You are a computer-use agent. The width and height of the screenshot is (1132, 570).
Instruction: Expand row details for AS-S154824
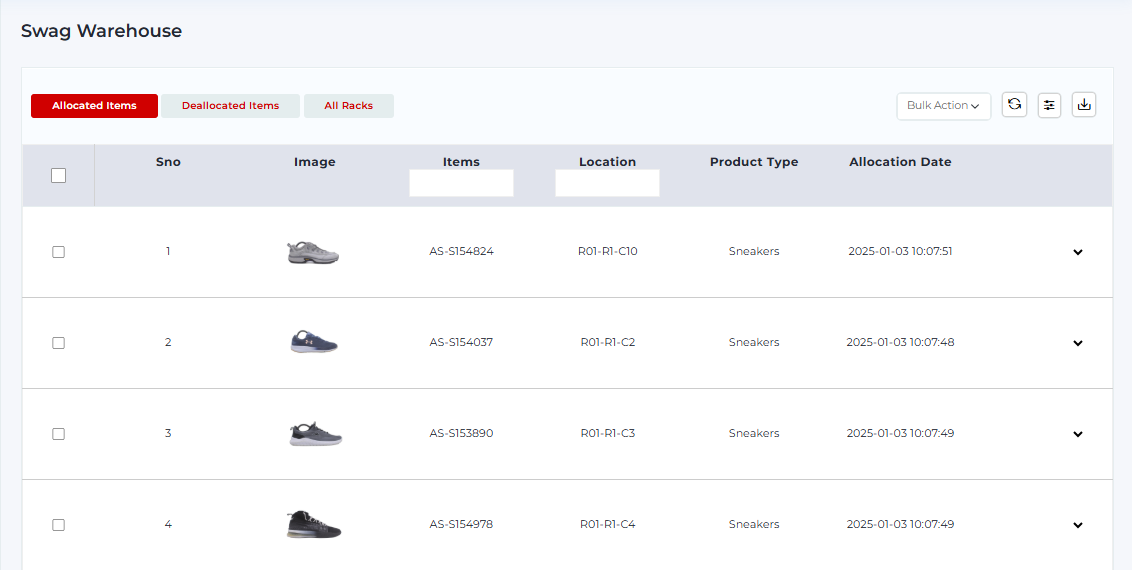pos(1077,252)
